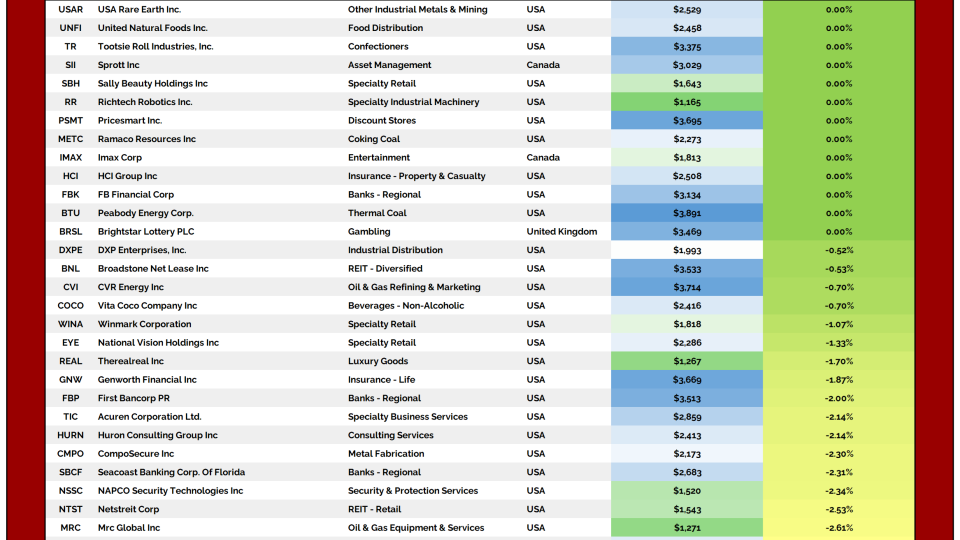The height and width of the screenshot is (540, 960).
Task: Select the Richtech Robotics Inc. name cell
Action: pos(145,102)
